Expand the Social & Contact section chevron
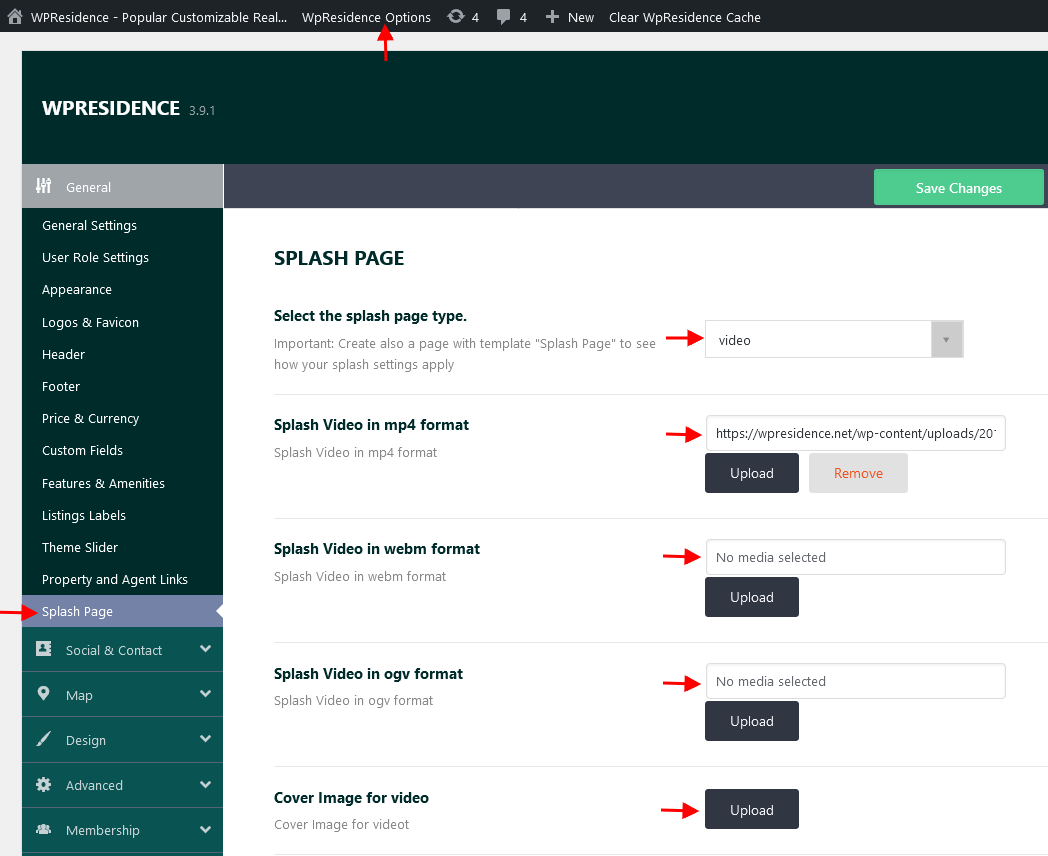The height and width of the screenshot is (856, 1048). click(205, 649)
